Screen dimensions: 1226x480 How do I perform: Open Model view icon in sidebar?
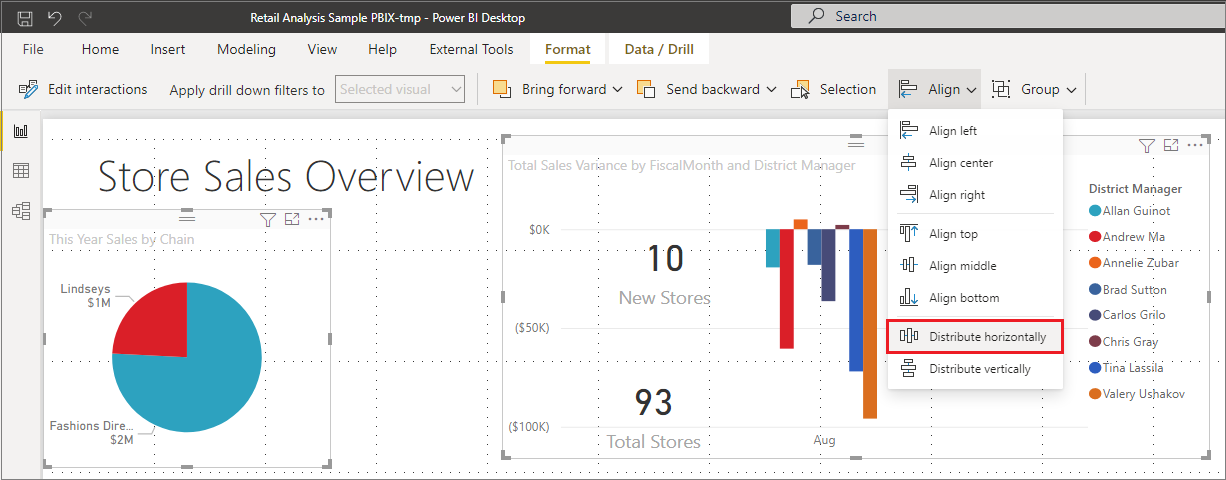20,211
